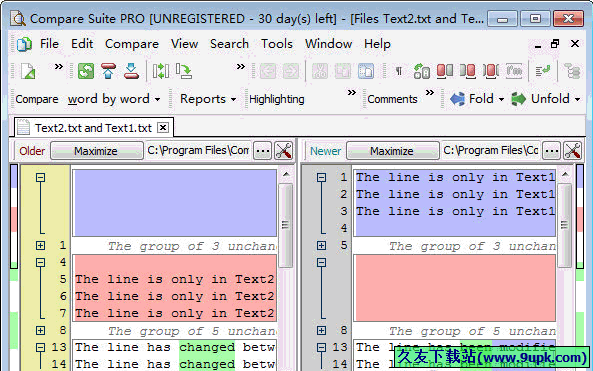
Task: Open the Edit menu
Action: (82, 44)
